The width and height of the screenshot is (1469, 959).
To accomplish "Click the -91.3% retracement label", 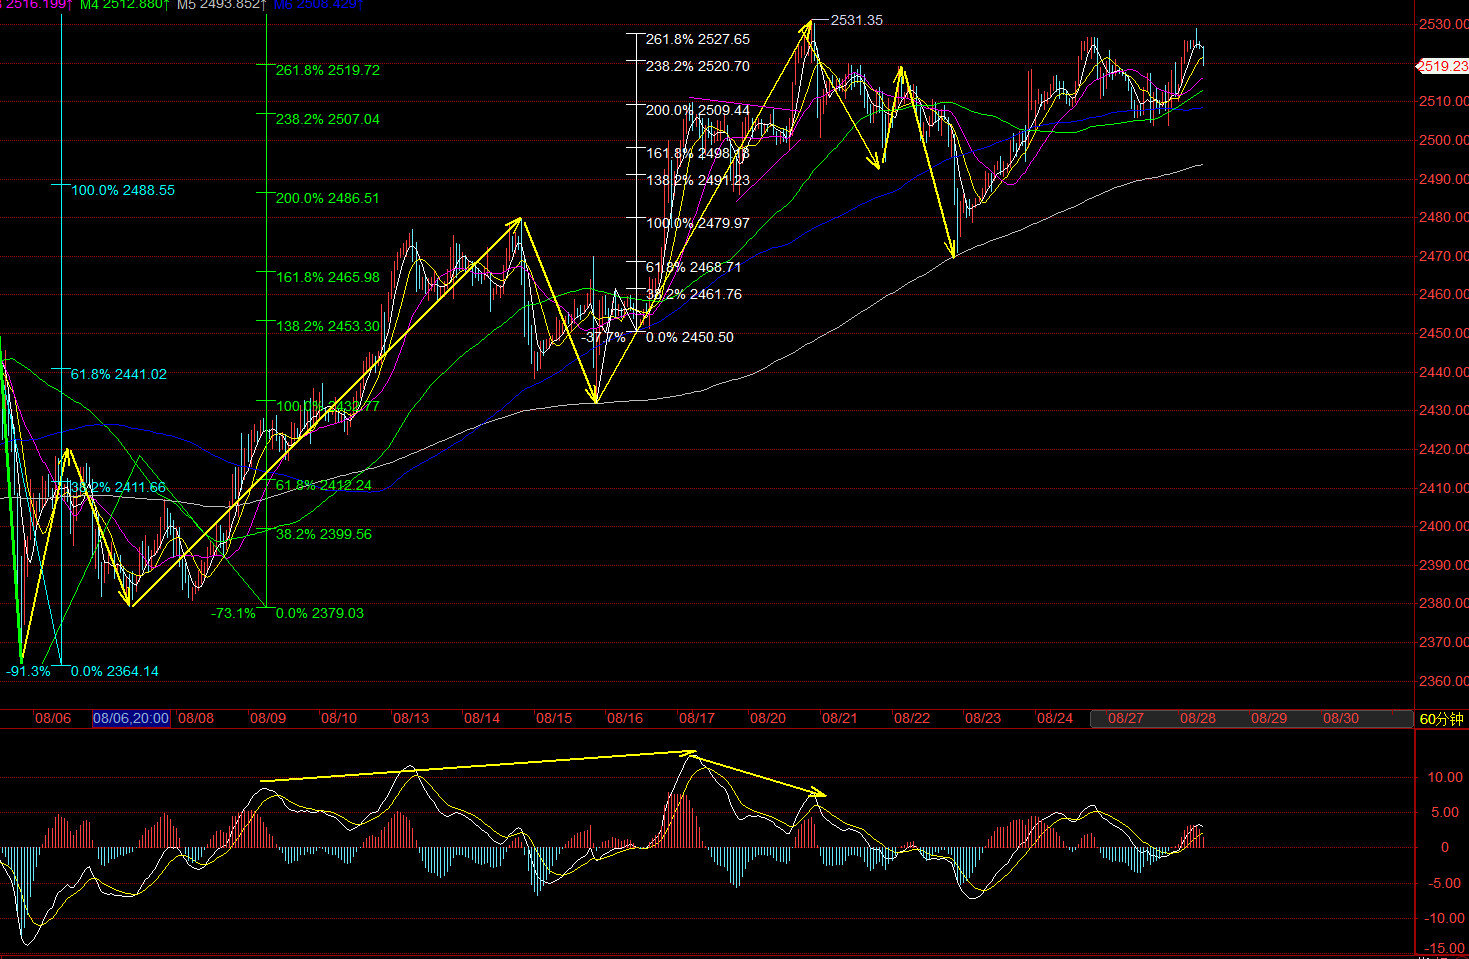I will click(28, 671).
